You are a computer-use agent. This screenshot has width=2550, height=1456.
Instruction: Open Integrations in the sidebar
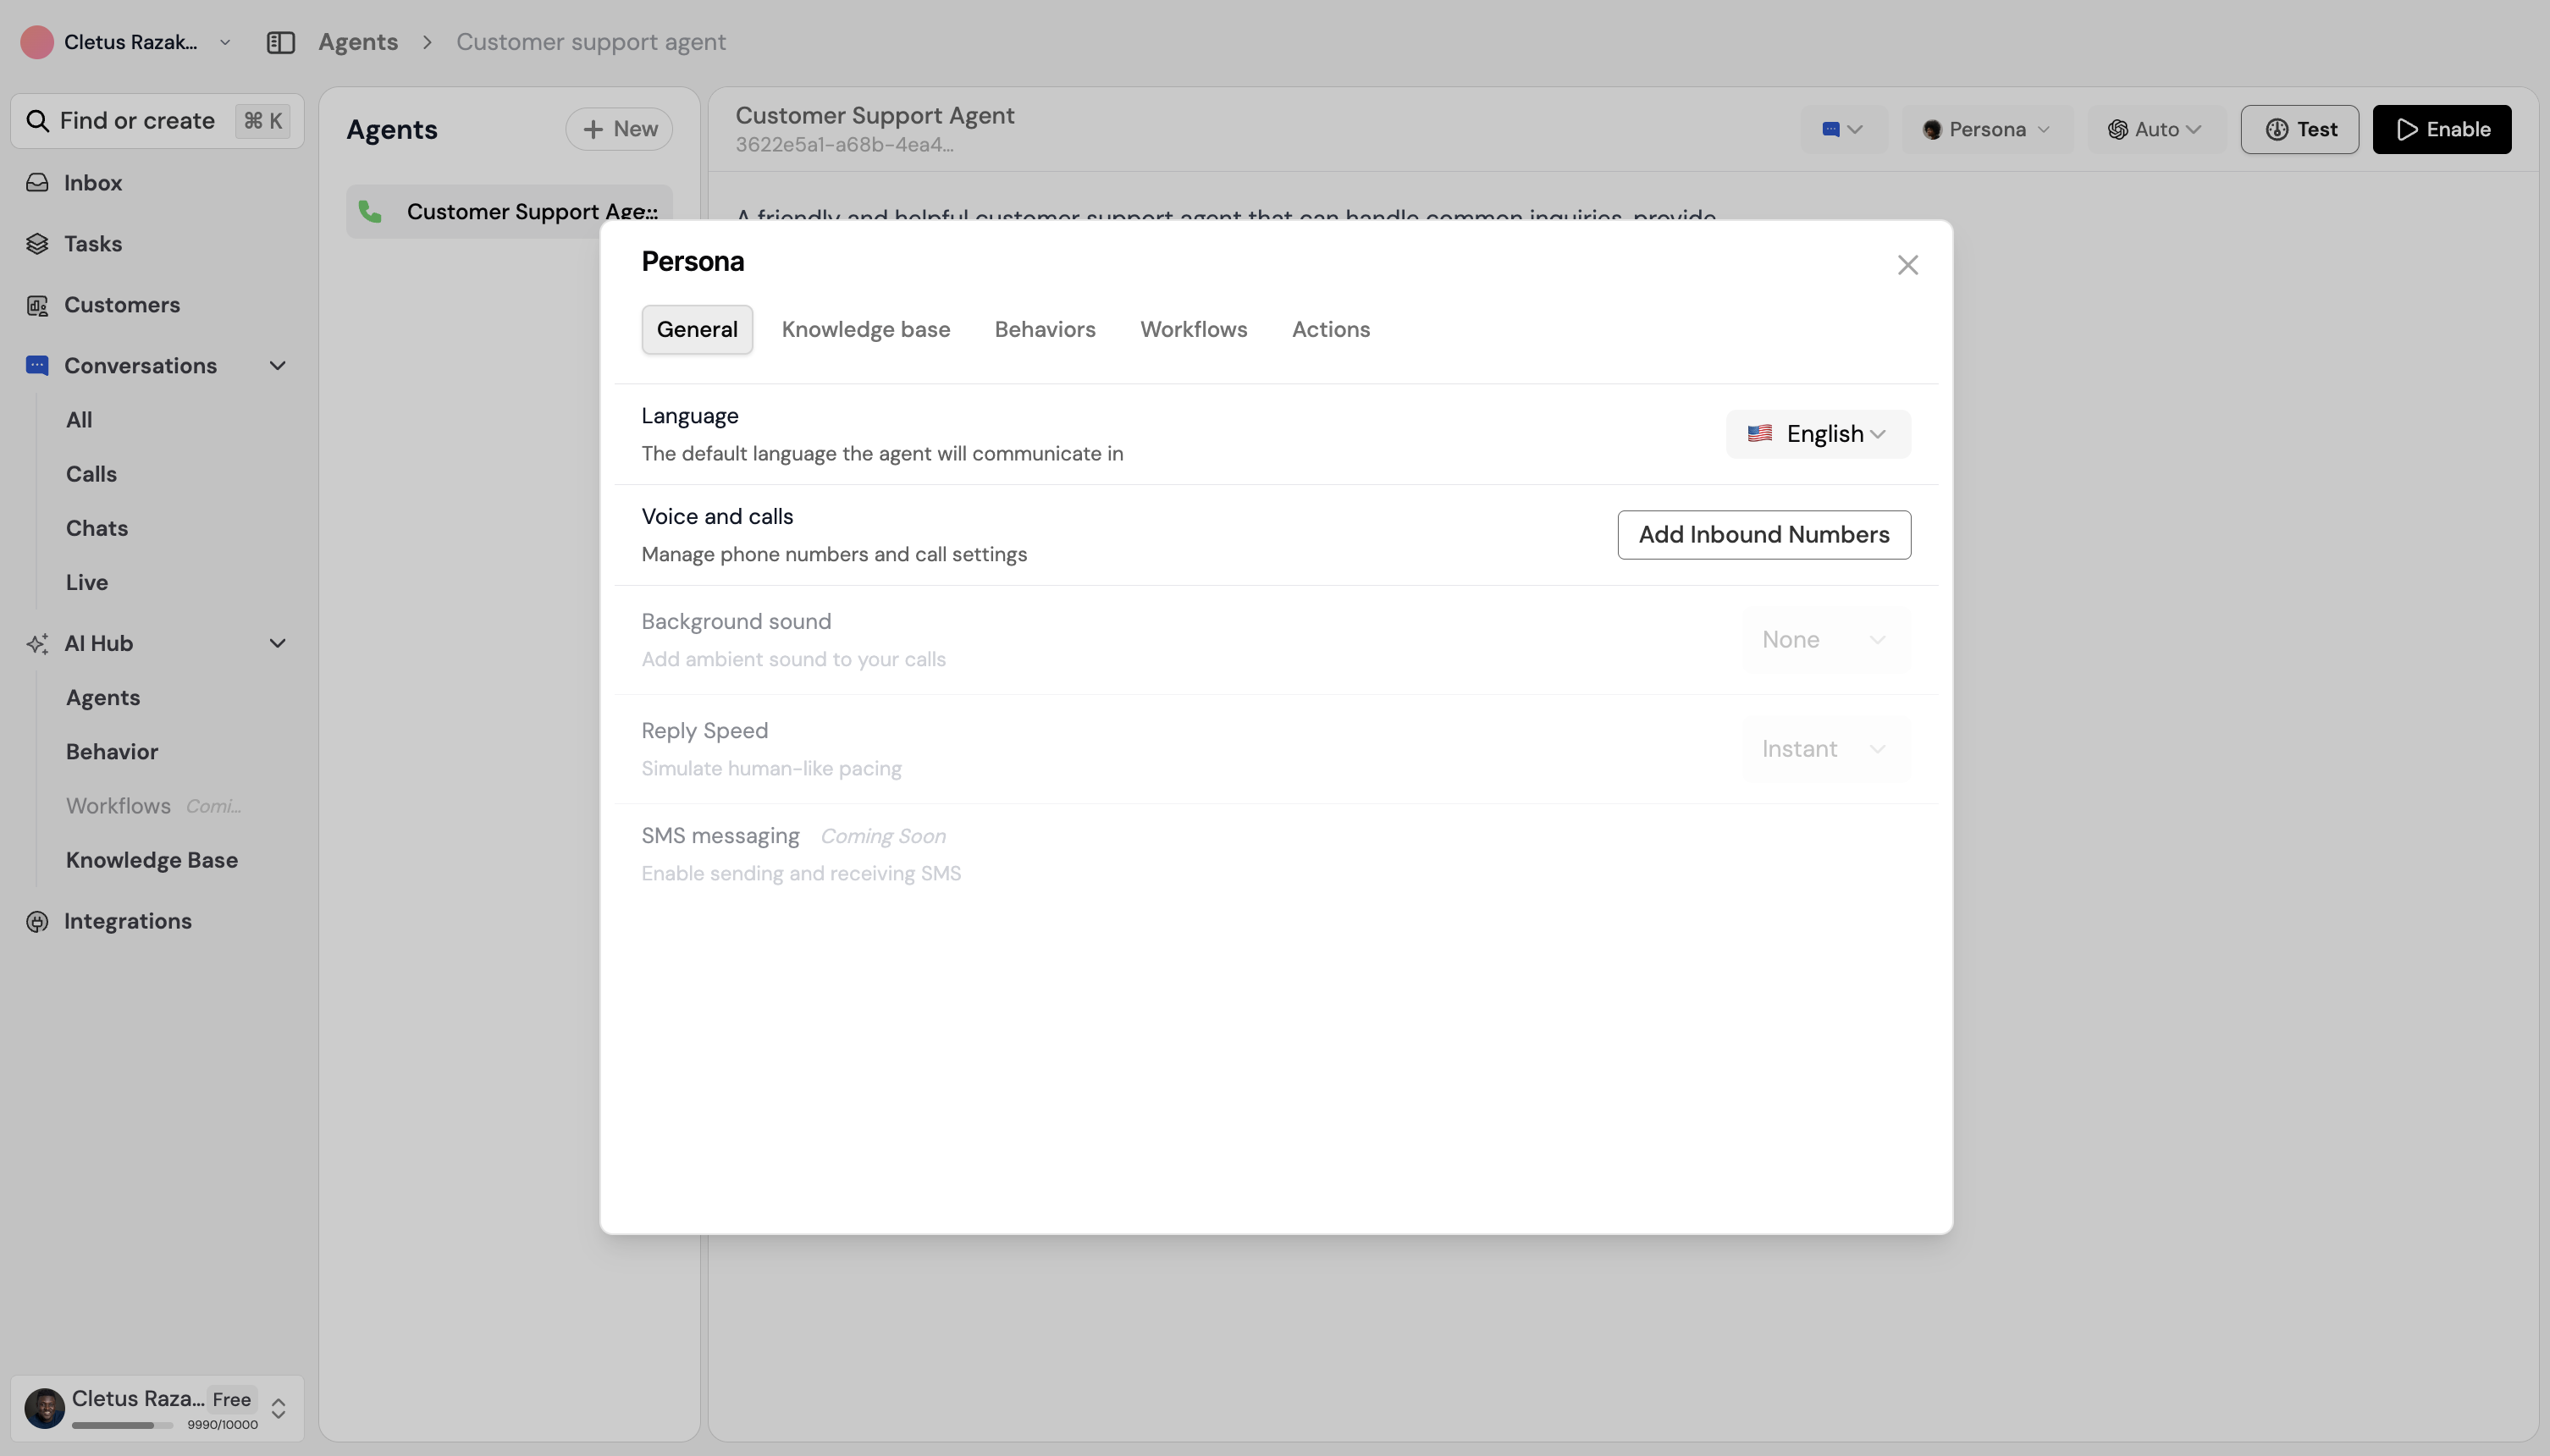coord(128,921)
